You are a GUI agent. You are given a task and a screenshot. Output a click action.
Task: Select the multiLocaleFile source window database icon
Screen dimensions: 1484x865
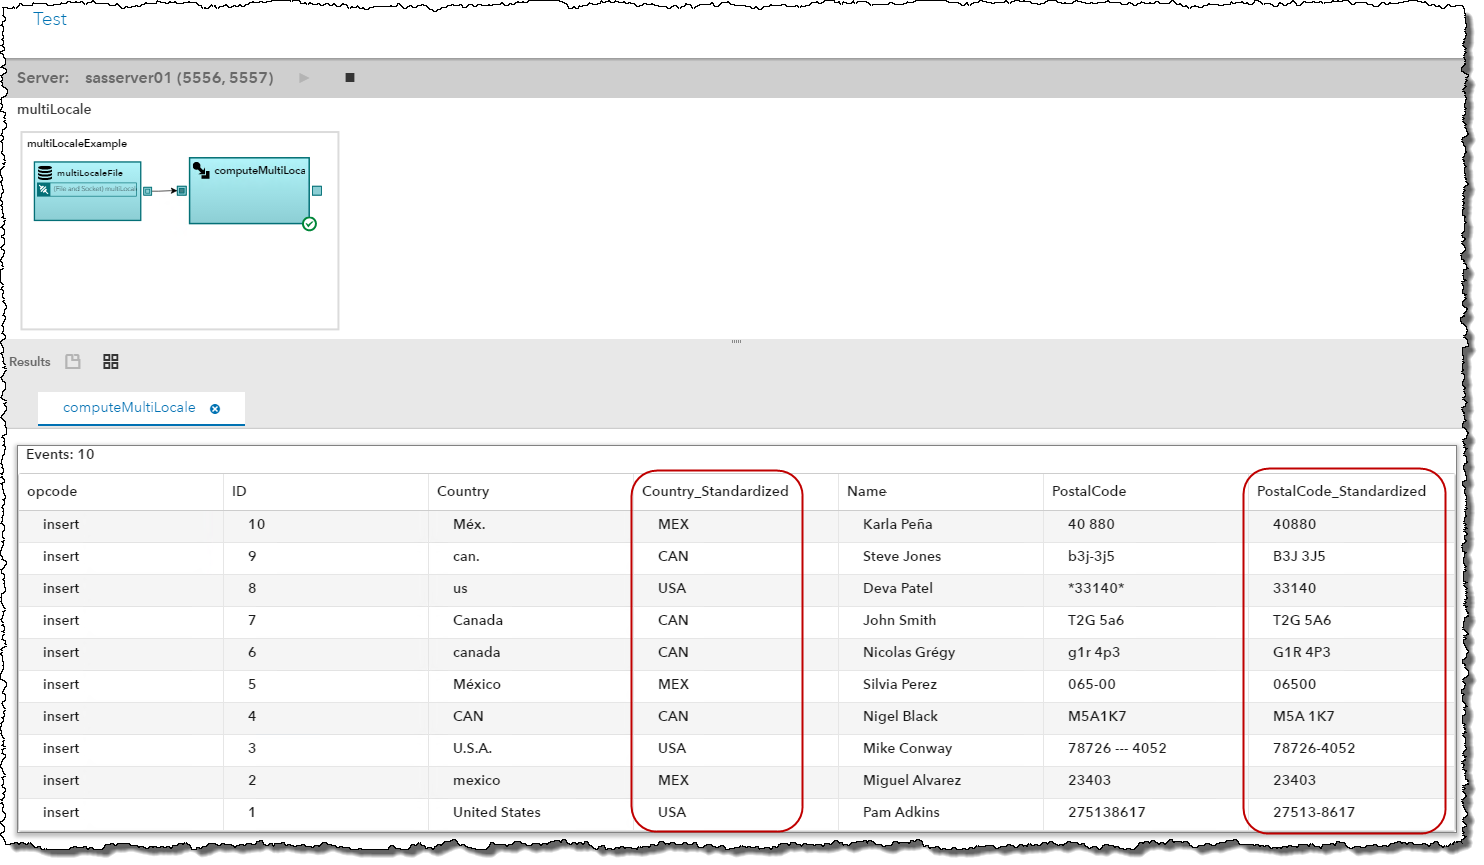click(45, 173)
